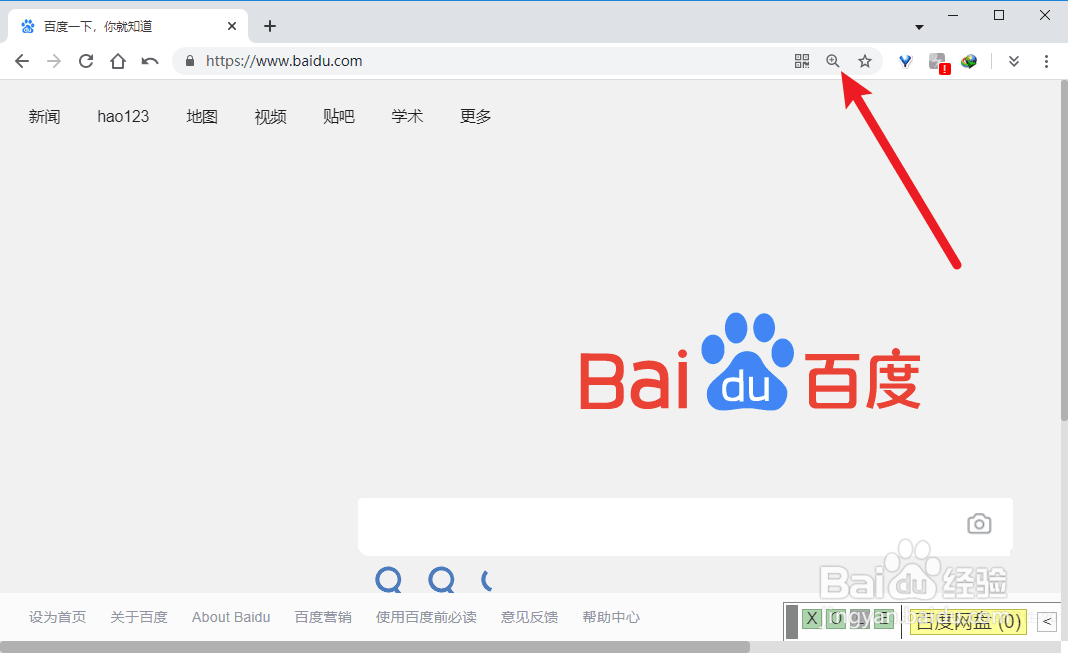Collapse the floating toolbar with the < button
The image size is (1068, 653).
[1046, 622]
